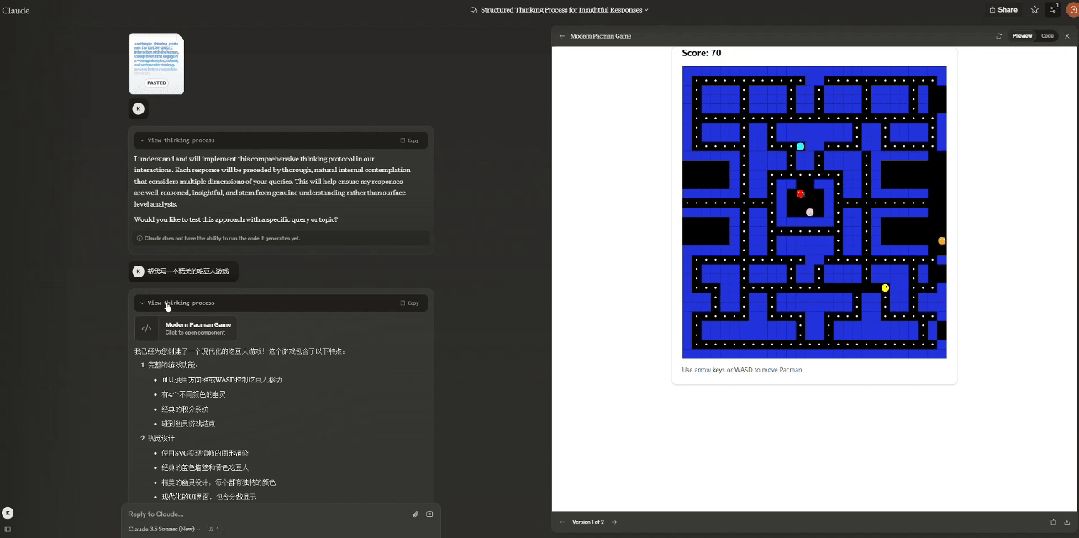1079x538 pixels.
Task: Copy the artifact contents icon
Action: (1053, 522)
